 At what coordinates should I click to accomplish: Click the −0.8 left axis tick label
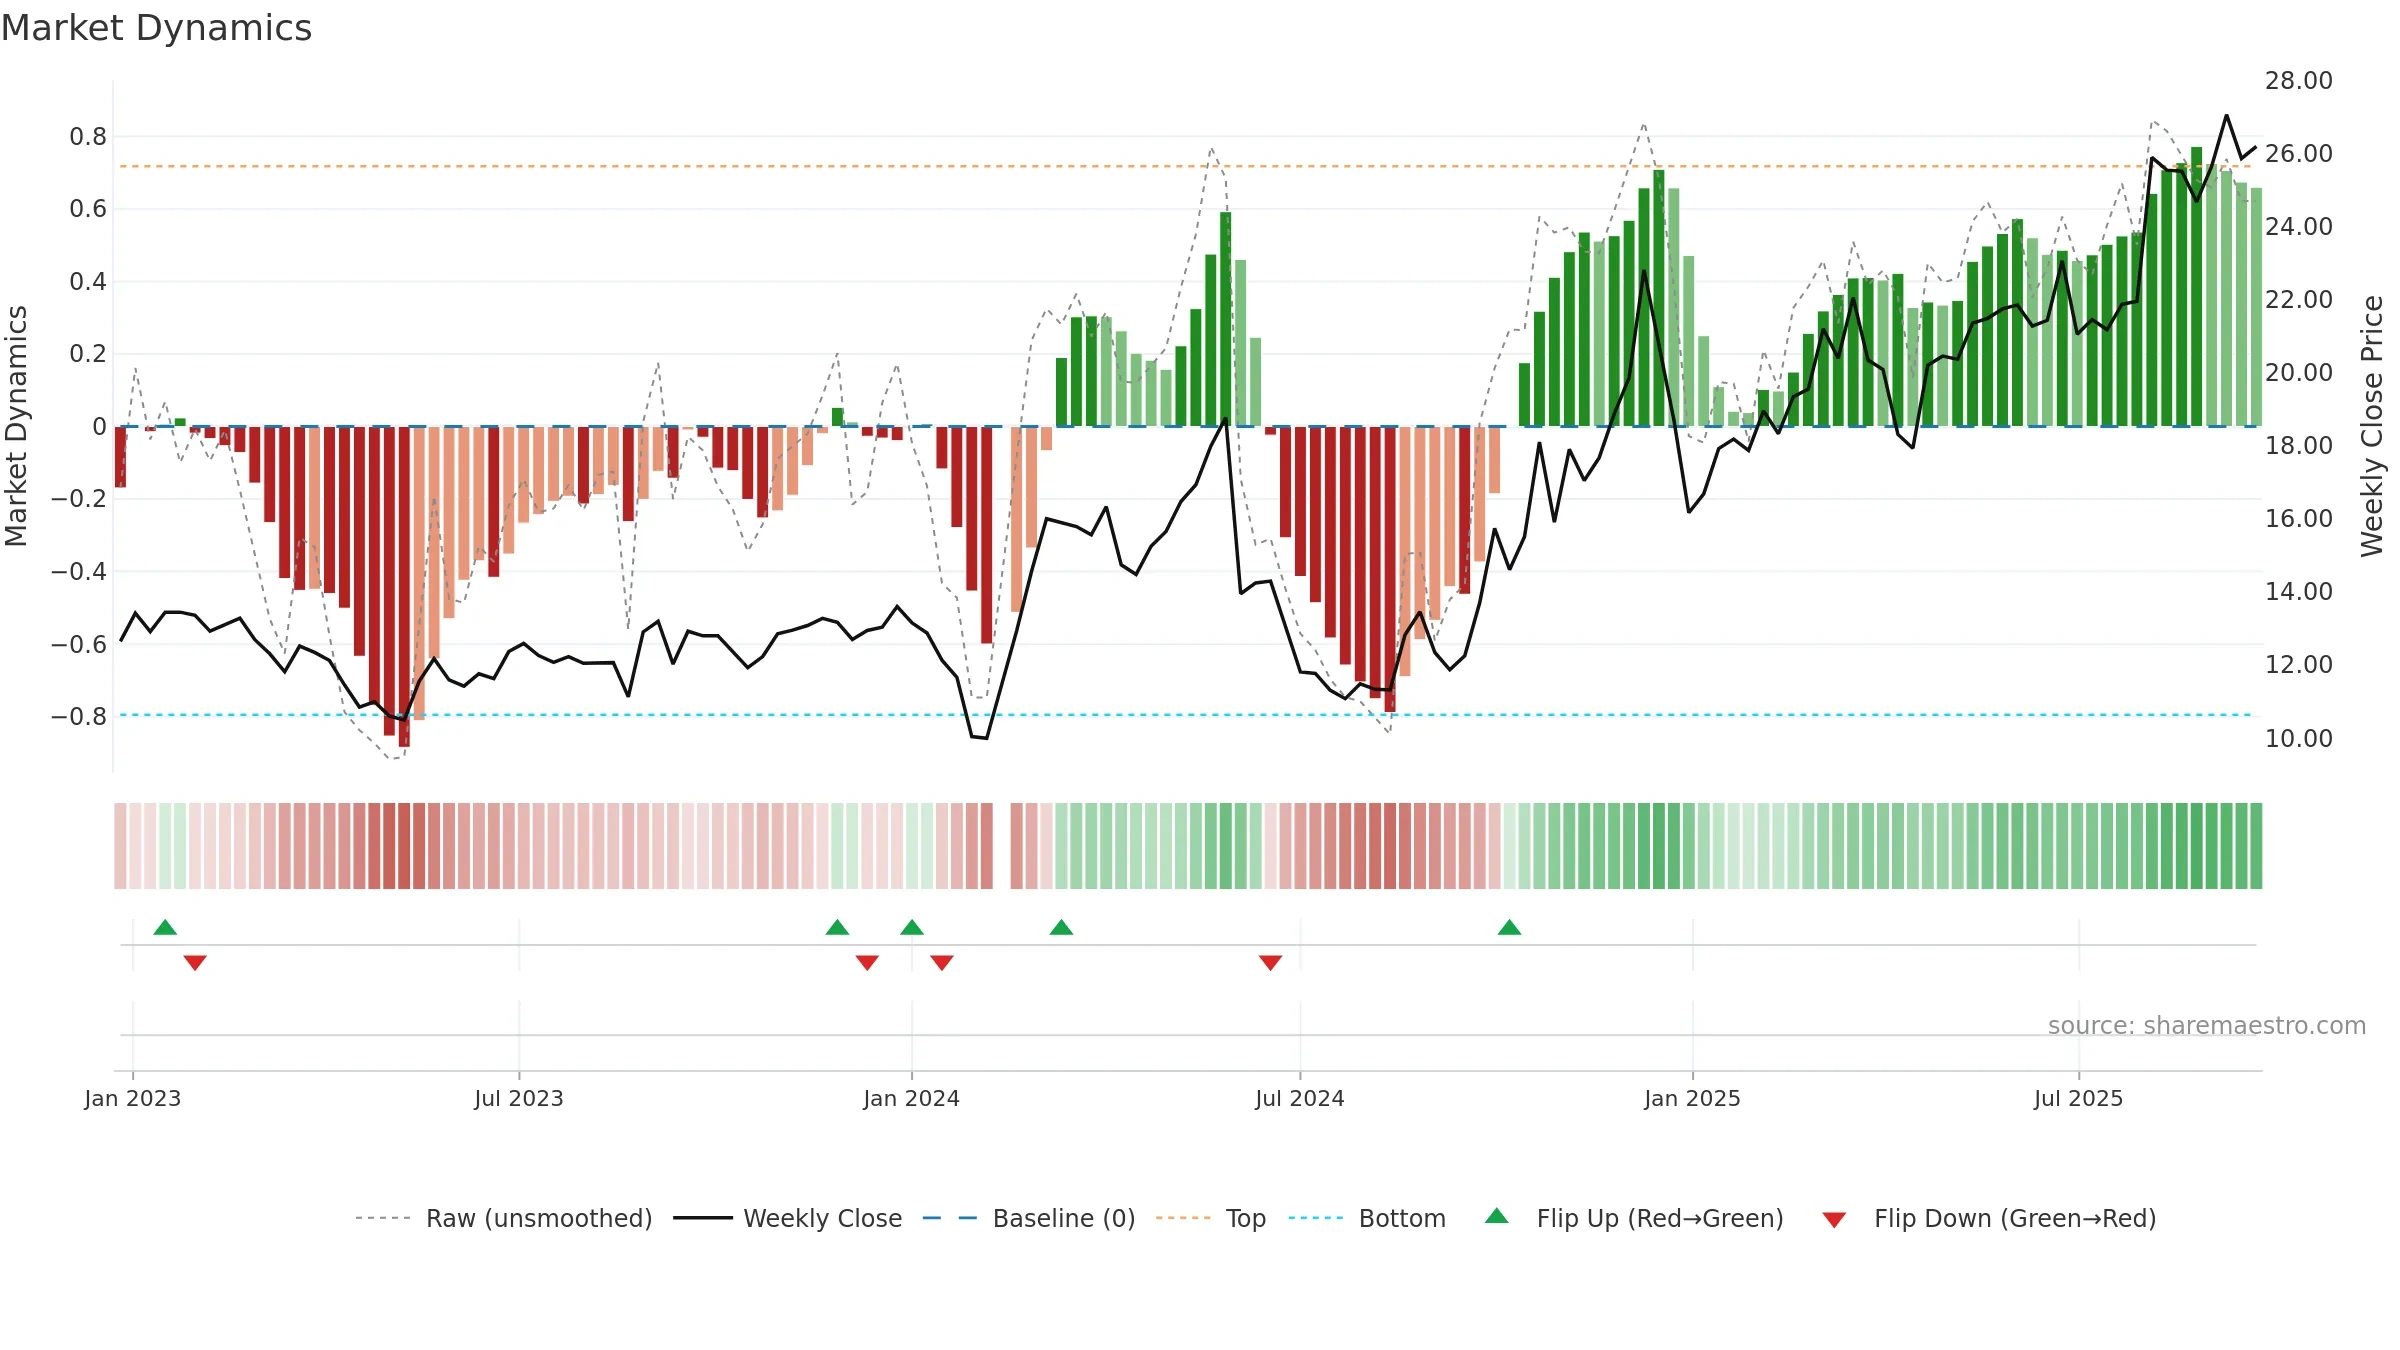pos(79,717)
